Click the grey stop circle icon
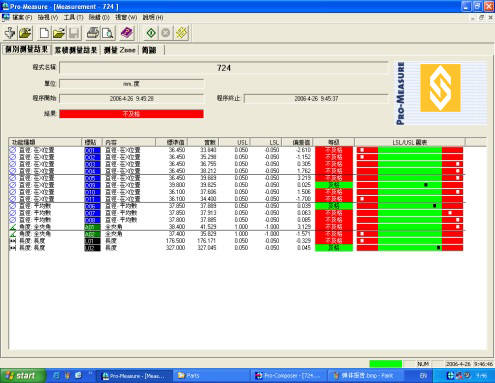 click(166, 33)
